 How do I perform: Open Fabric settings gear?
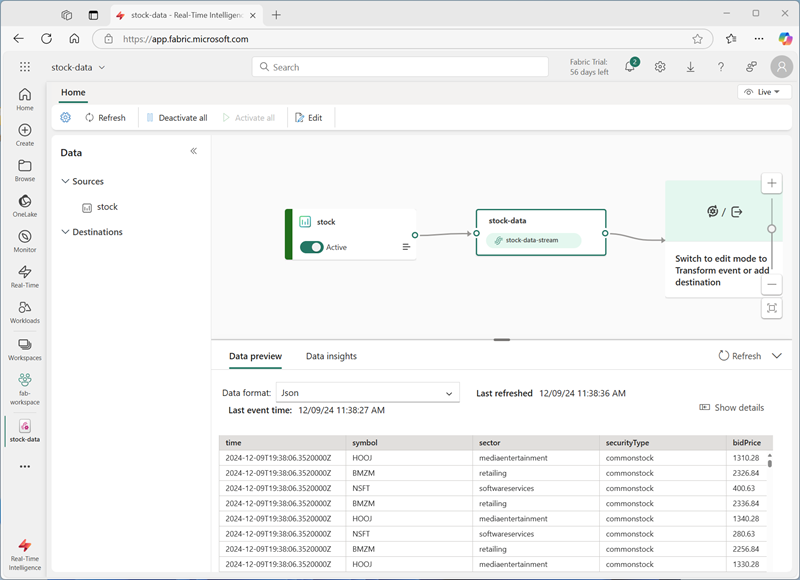point(660,67)
